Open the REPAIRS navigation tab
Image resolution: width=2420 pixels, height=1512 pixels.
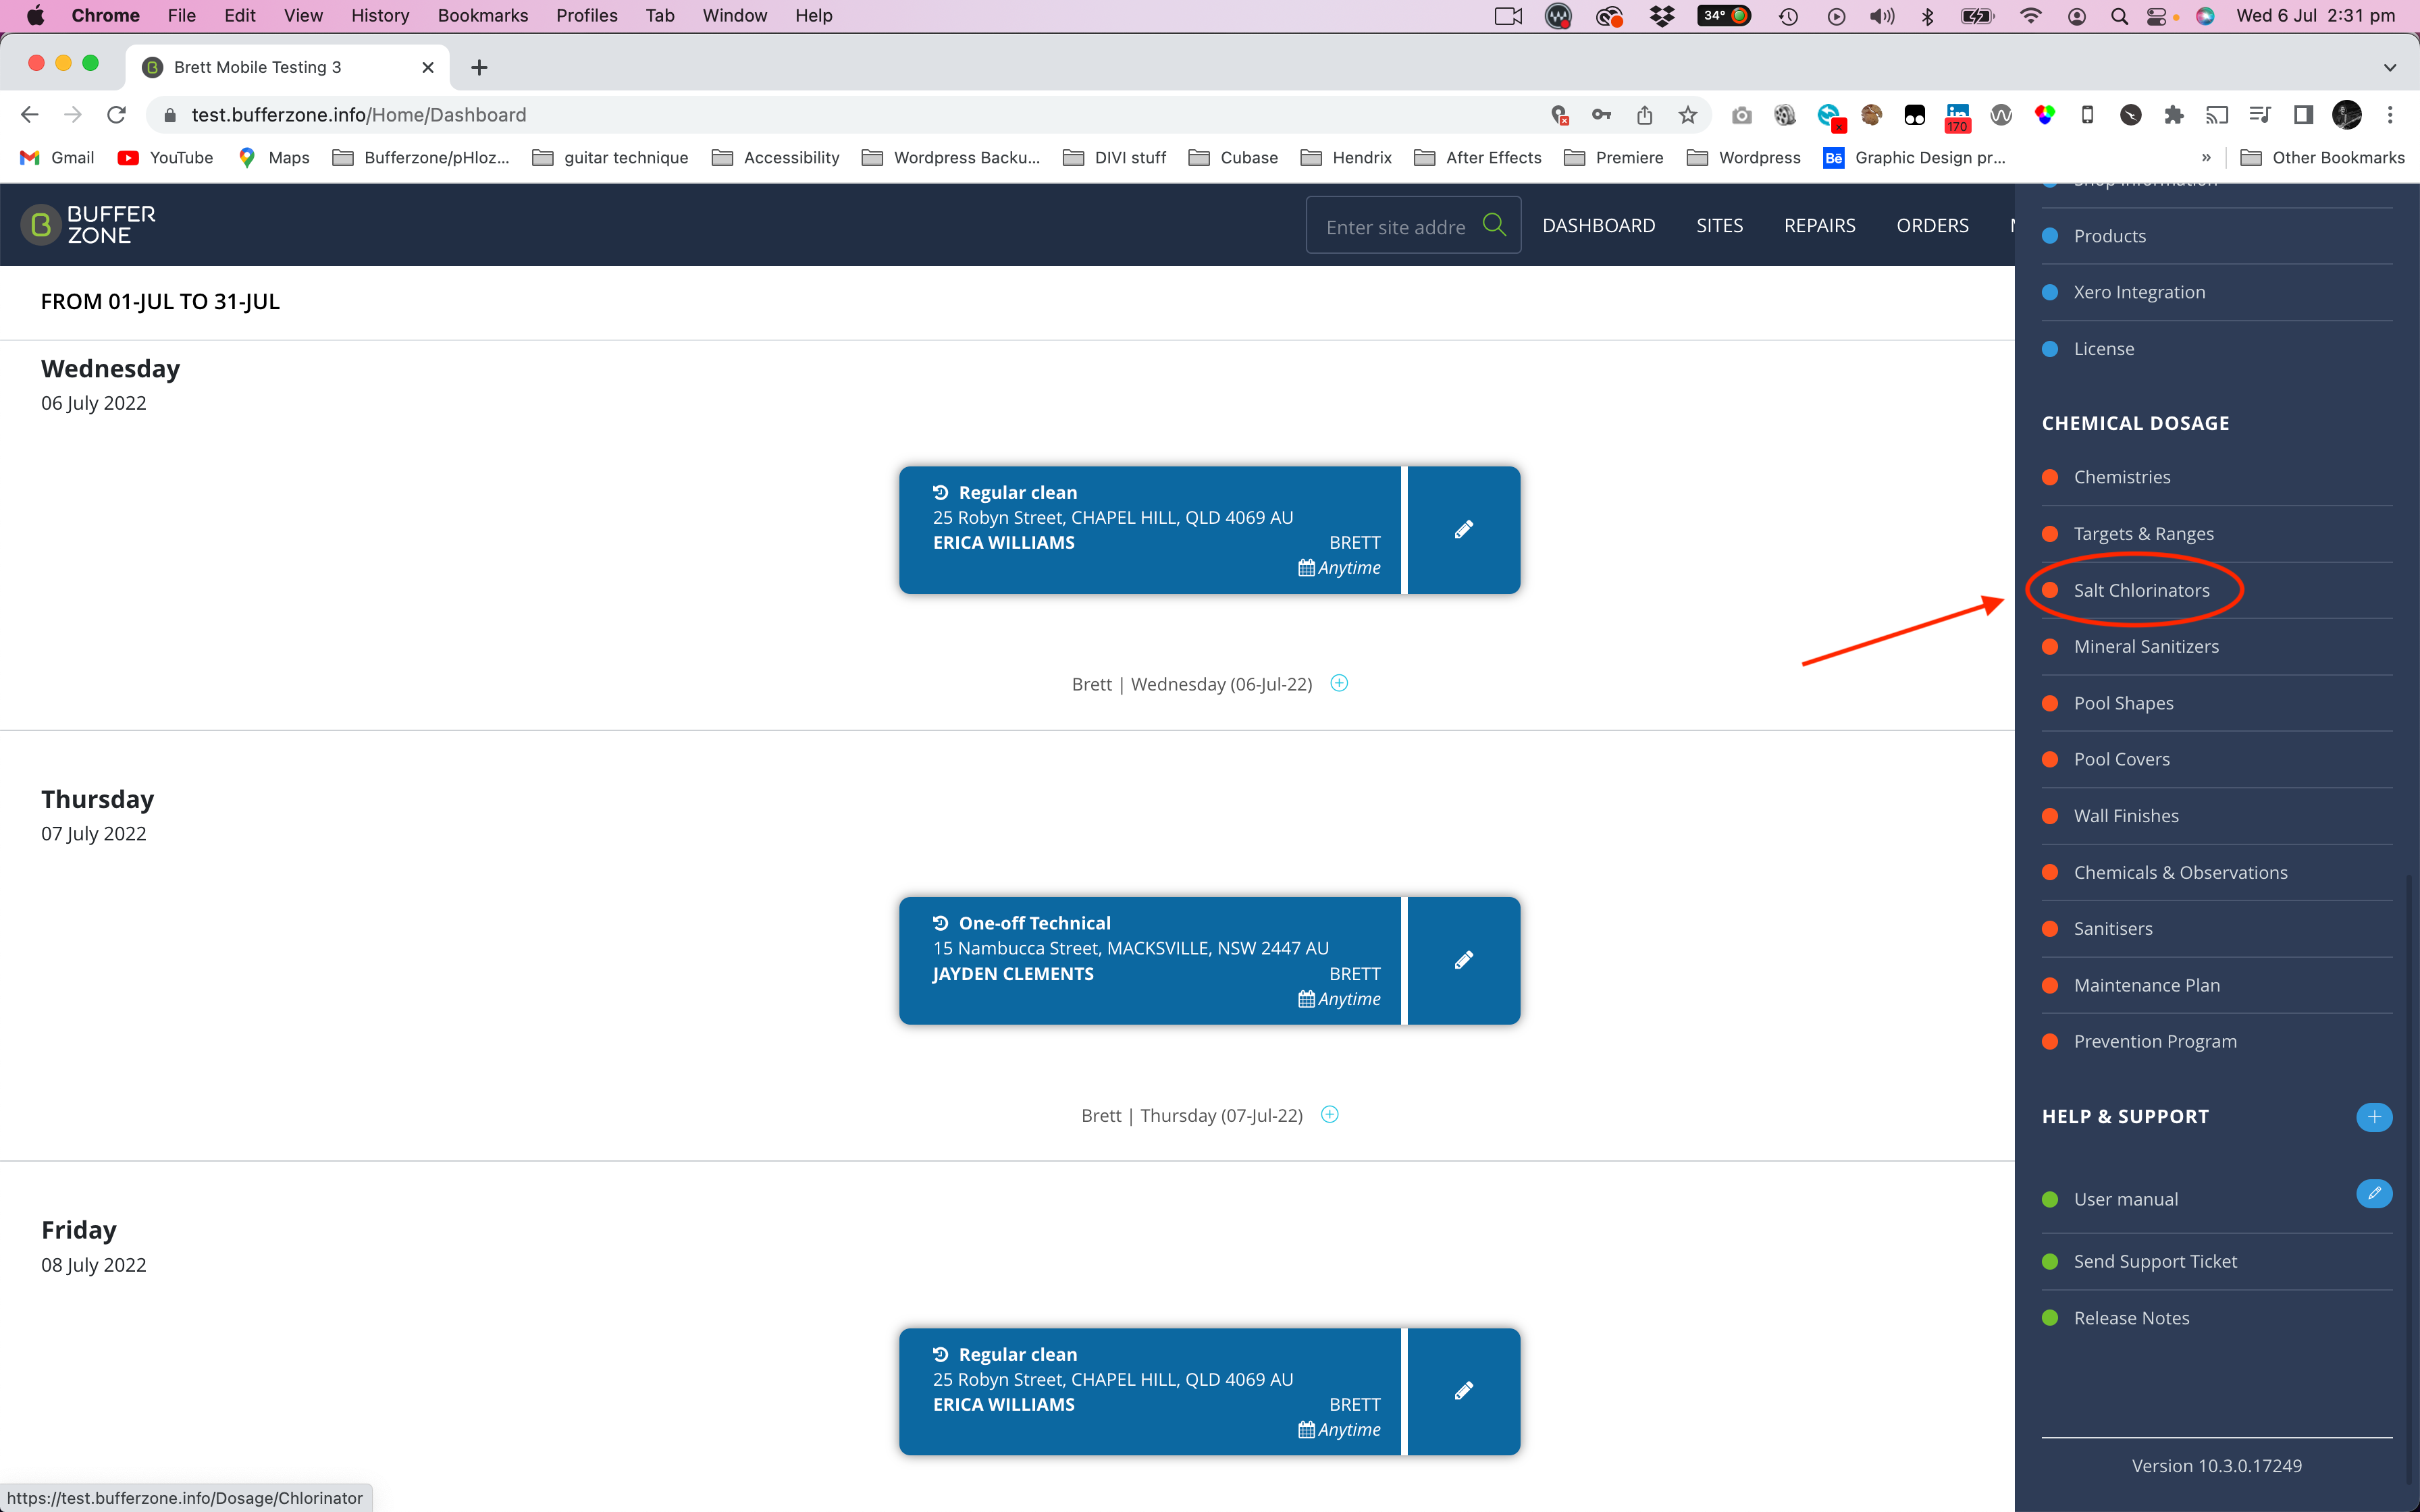point(1819,225)
